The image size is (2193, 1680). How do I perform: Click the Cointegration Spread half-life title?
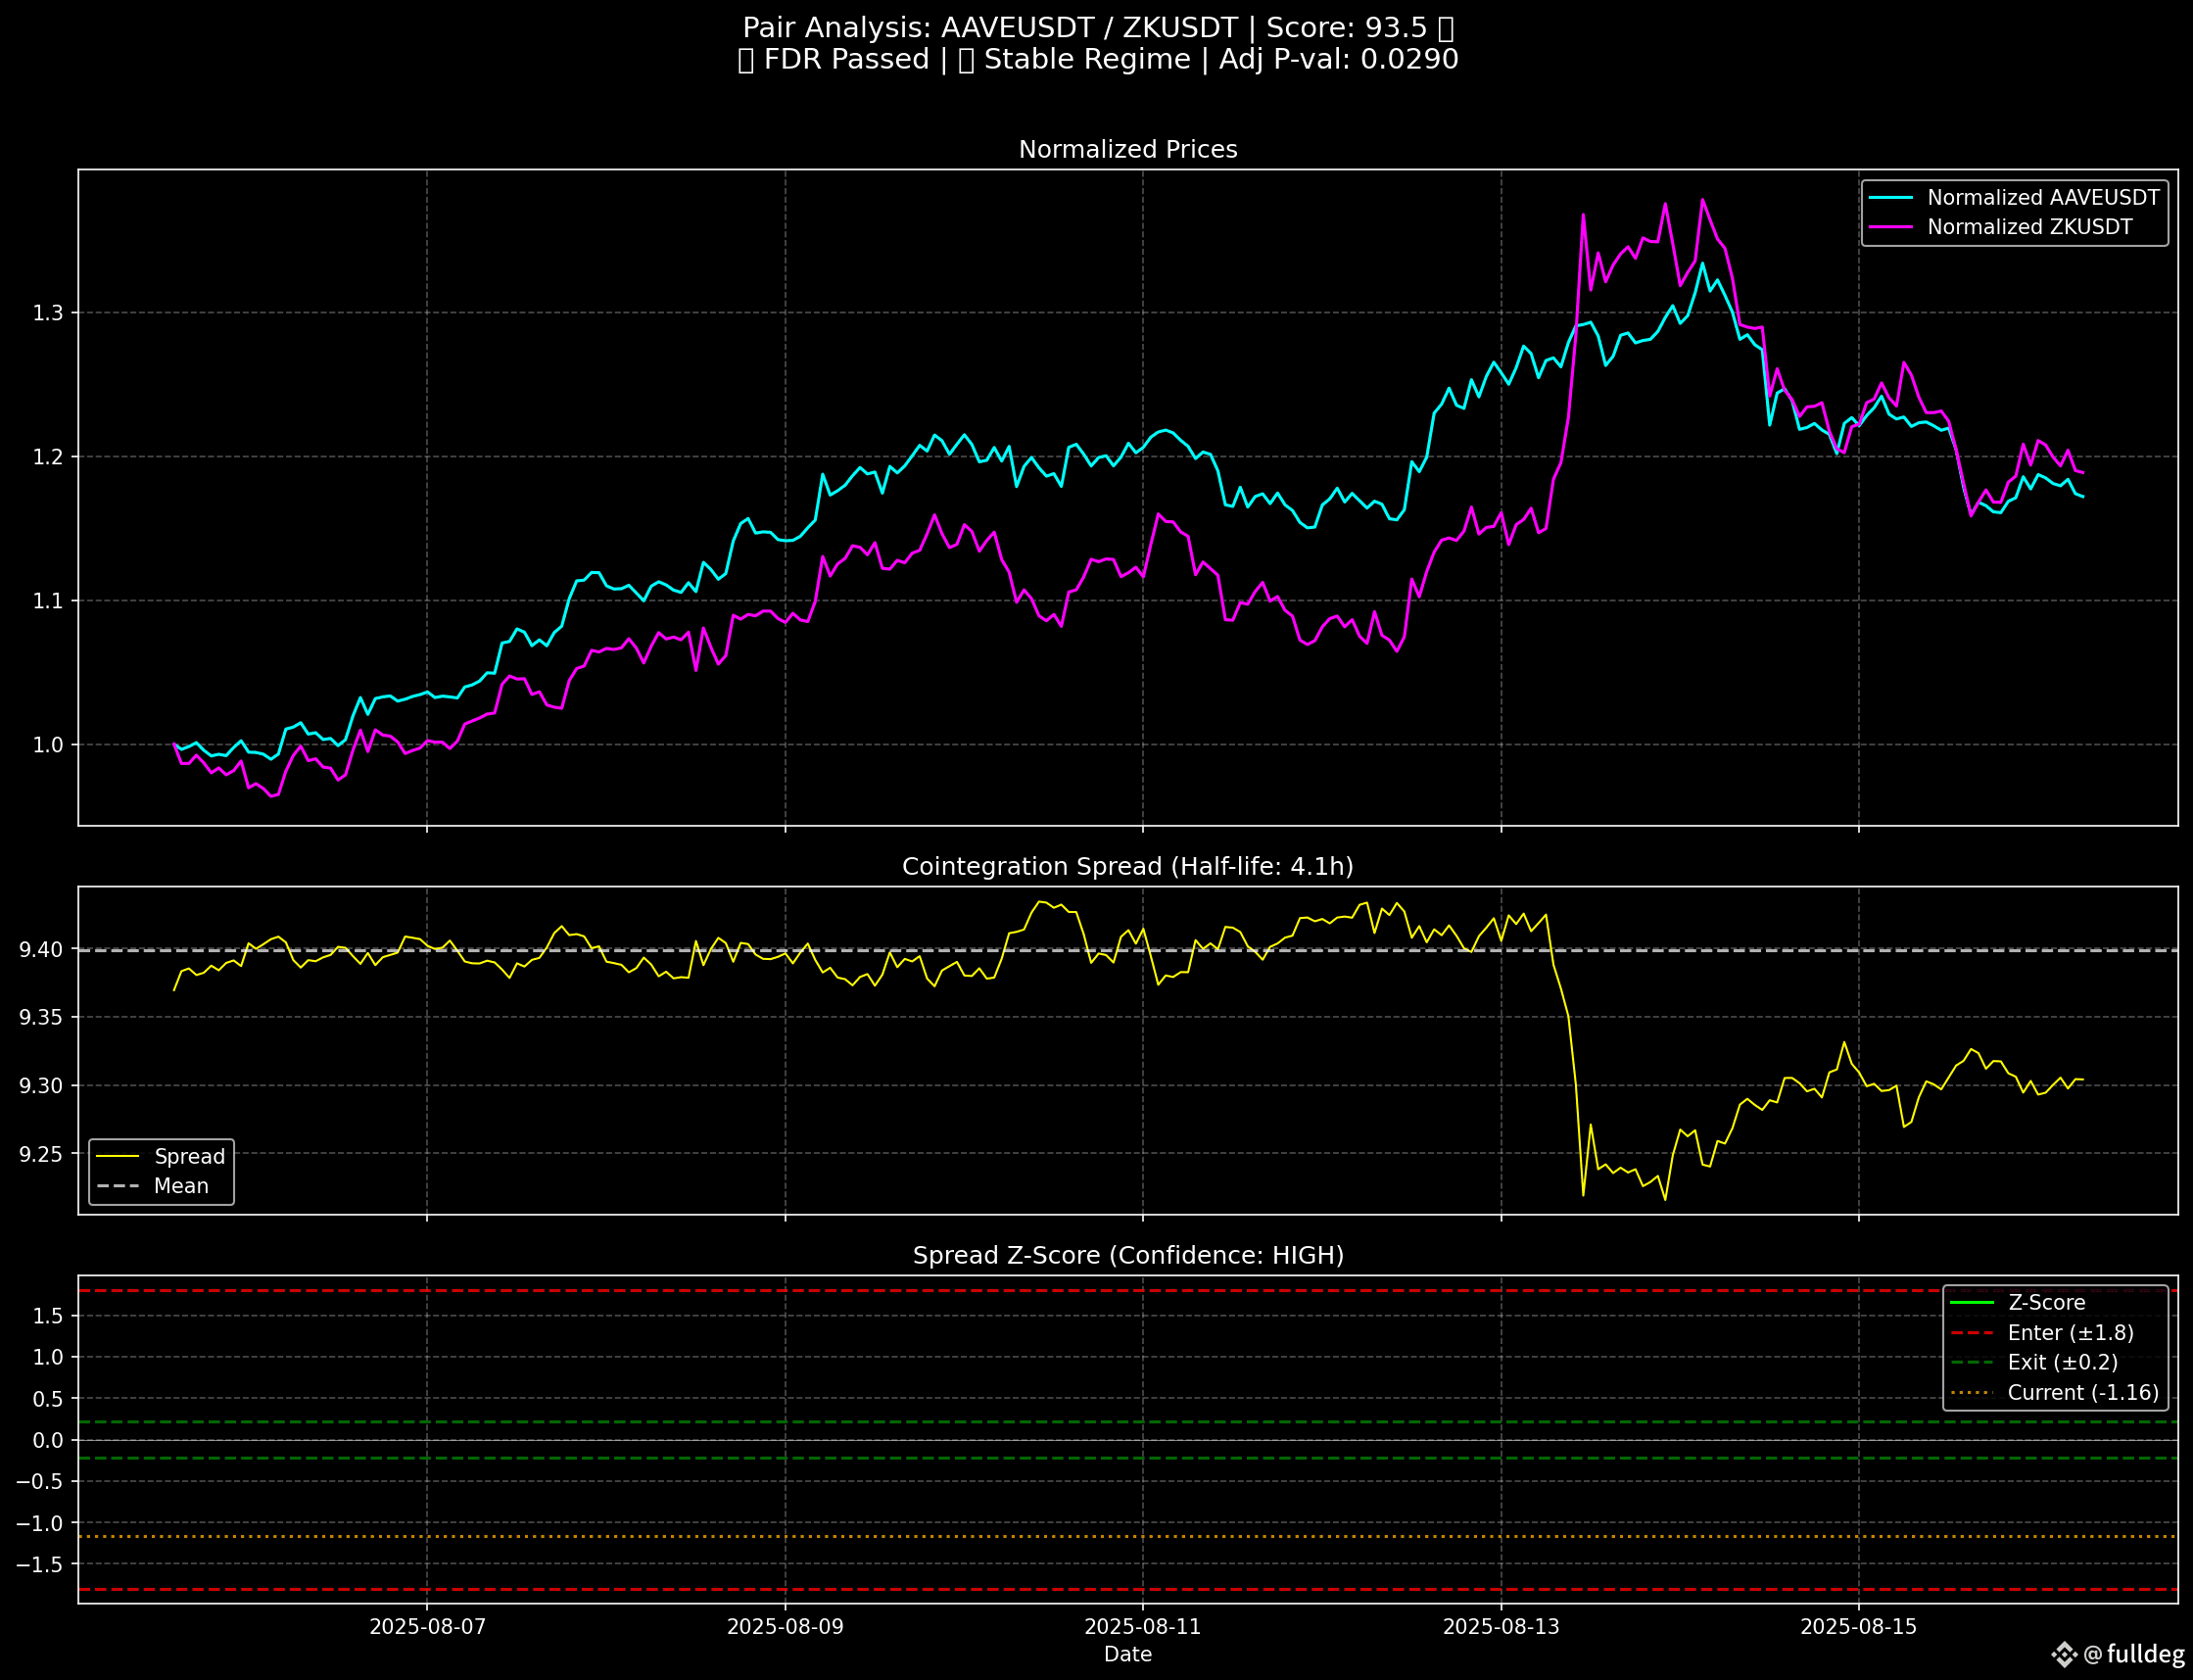1127,866
